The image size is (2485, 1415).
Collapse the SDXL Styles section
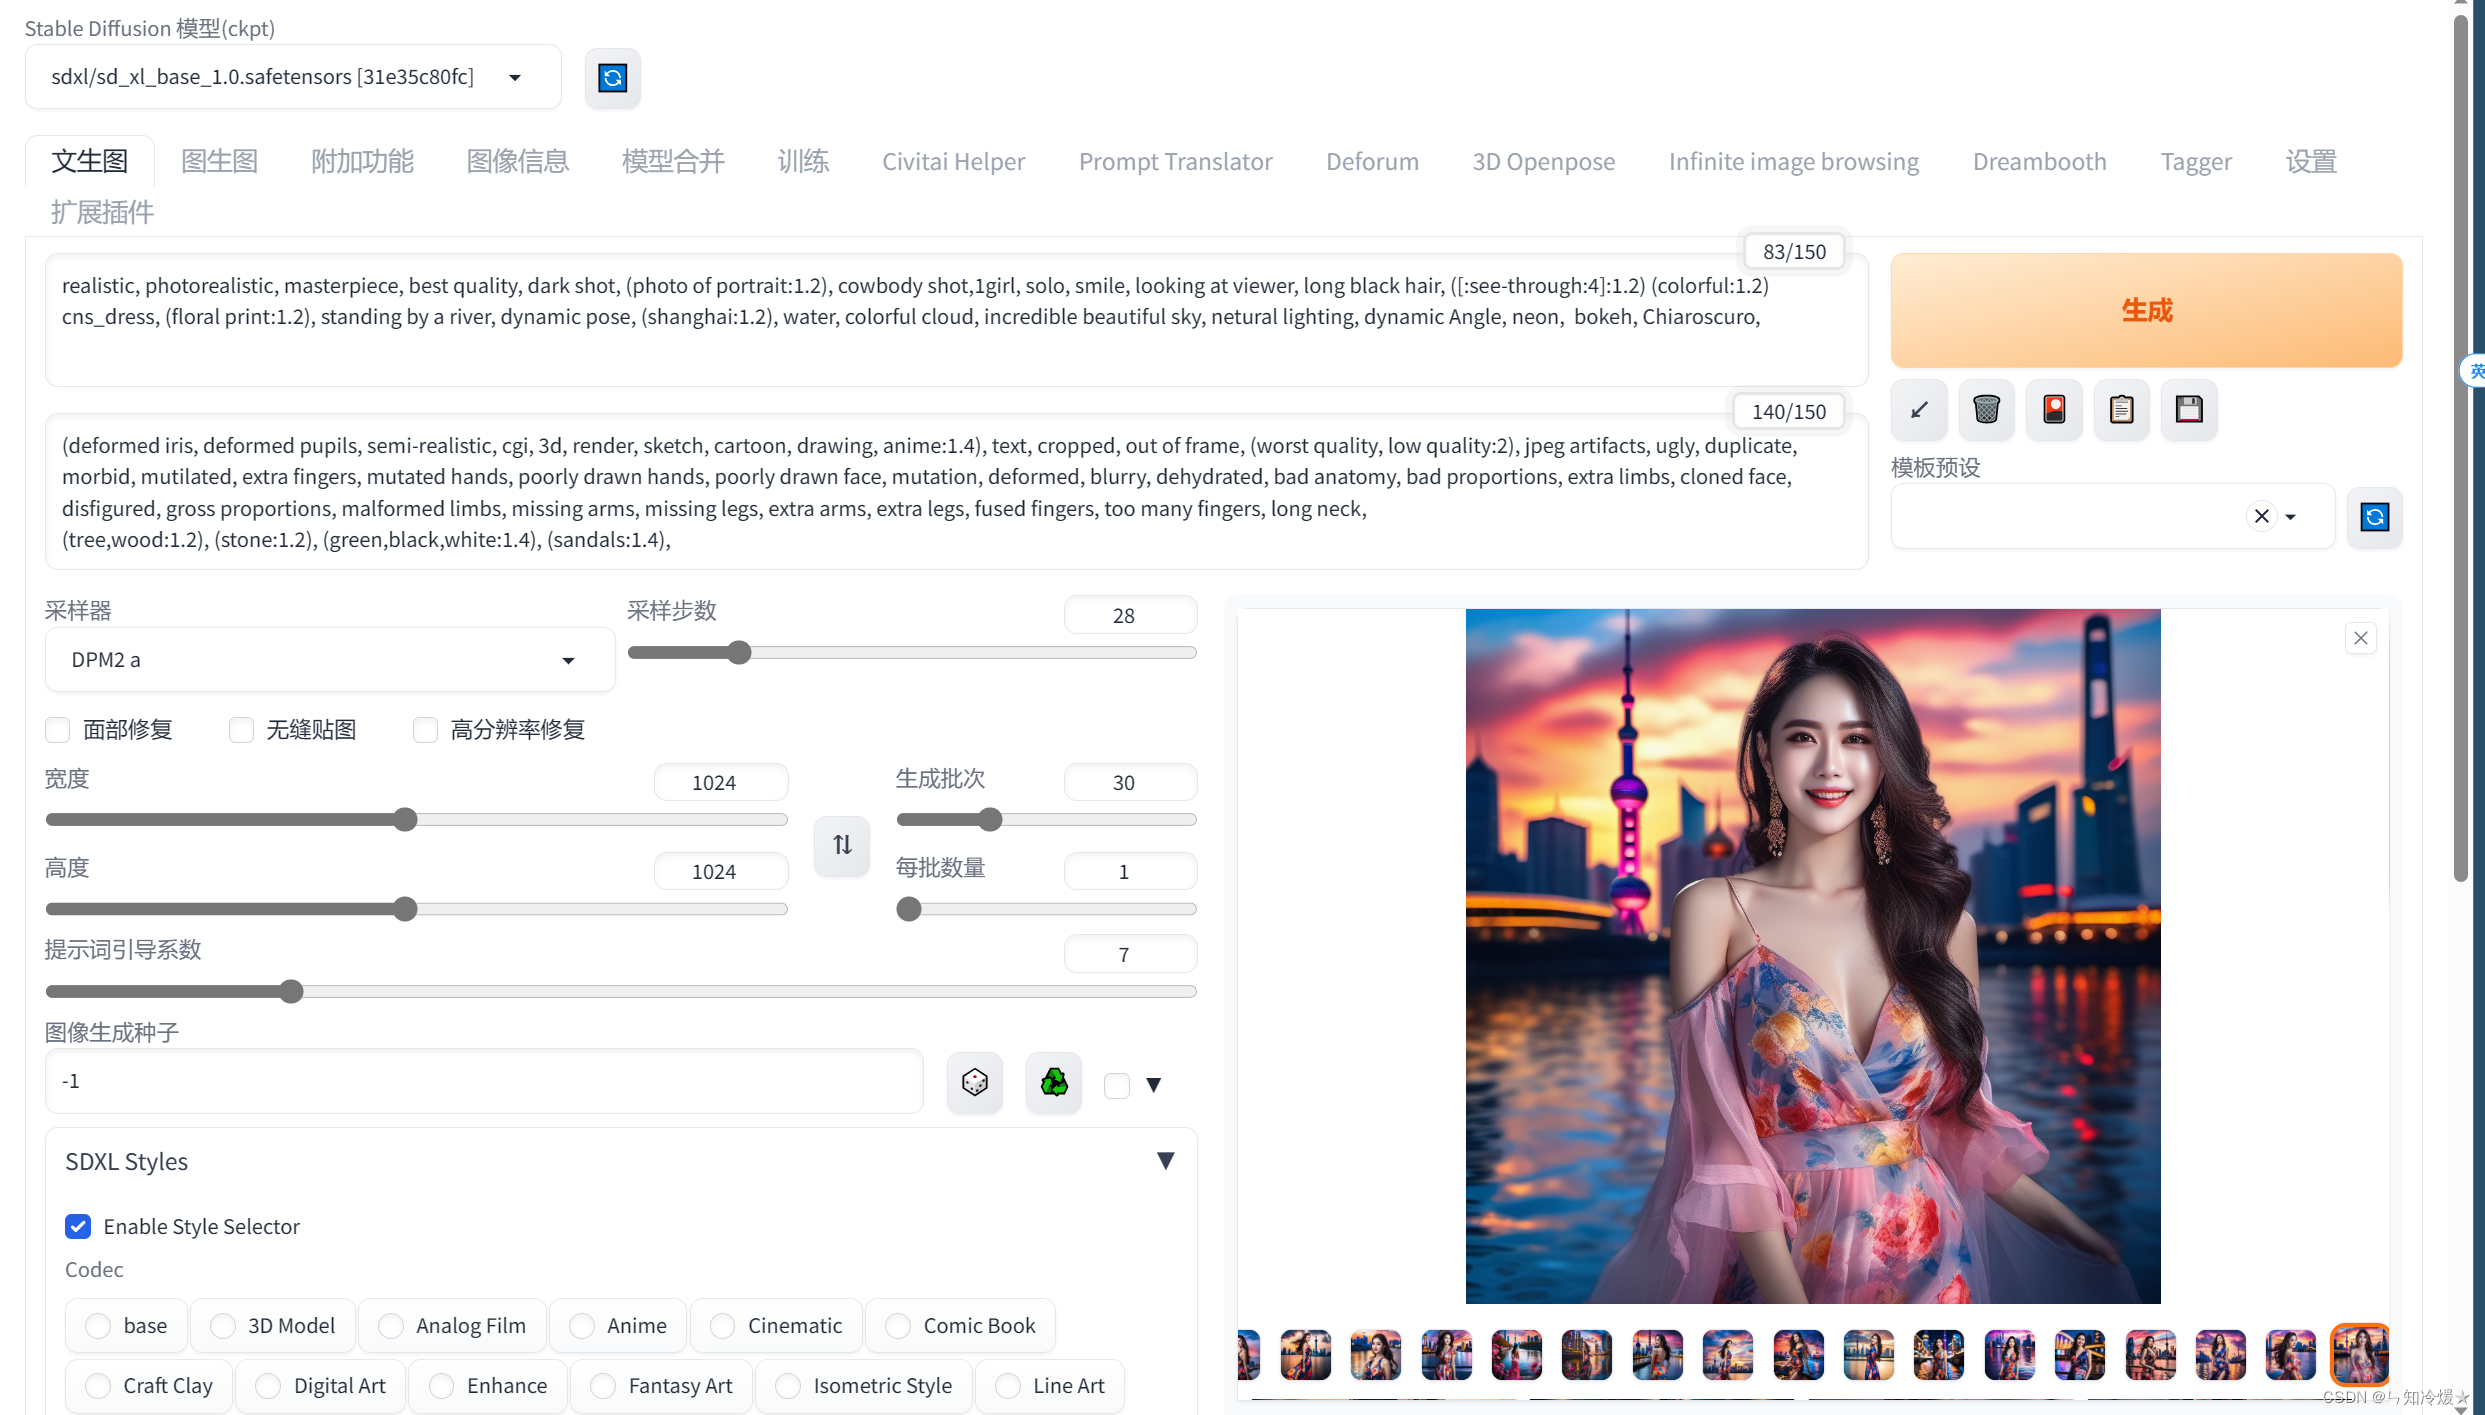tap(1165, 1161)
